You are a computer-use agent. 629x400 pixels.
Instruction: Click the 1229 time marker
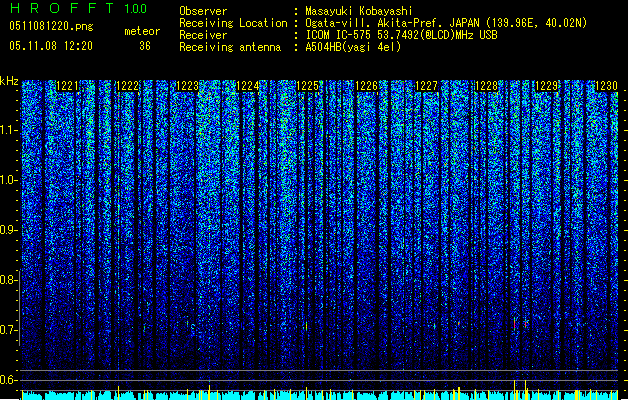547,86
